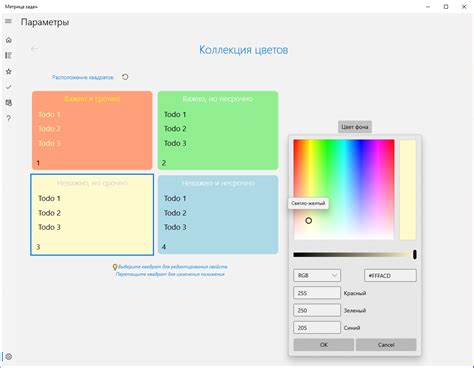Click the lightbulb hint icon
The width and height of the screenshot is (474, 368).
(x=115, y=267)
